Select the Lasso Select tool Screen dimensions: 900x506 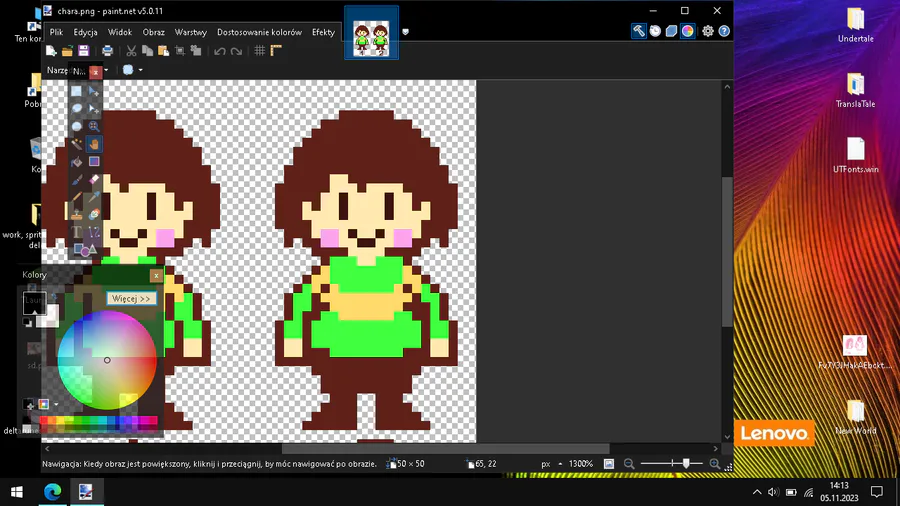76,108
